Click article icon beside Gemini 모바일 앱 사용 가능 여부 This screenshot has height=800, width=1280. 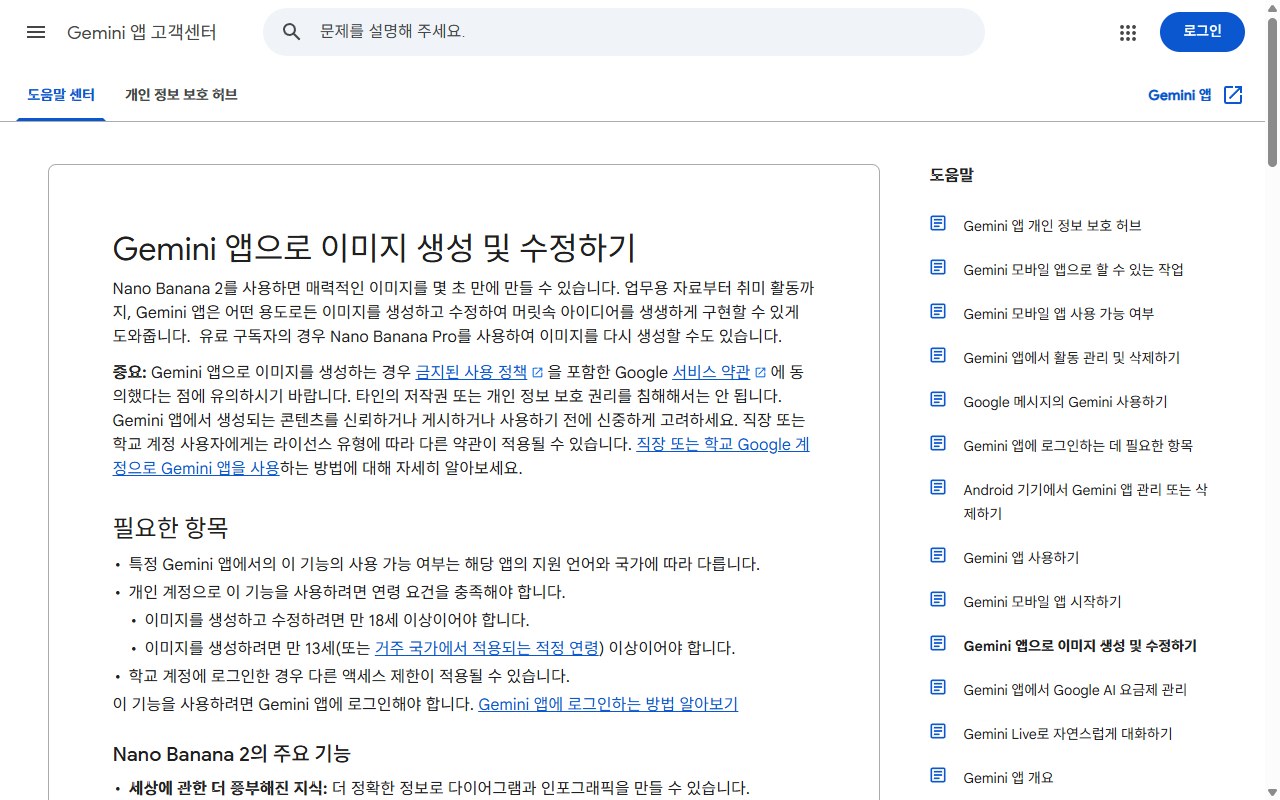[x=938, y=311]
